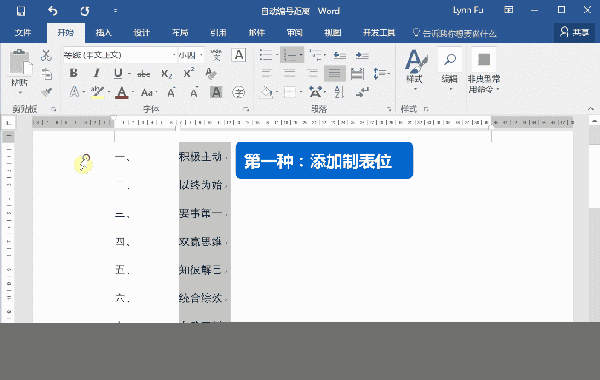Align text left

[267, 73]
